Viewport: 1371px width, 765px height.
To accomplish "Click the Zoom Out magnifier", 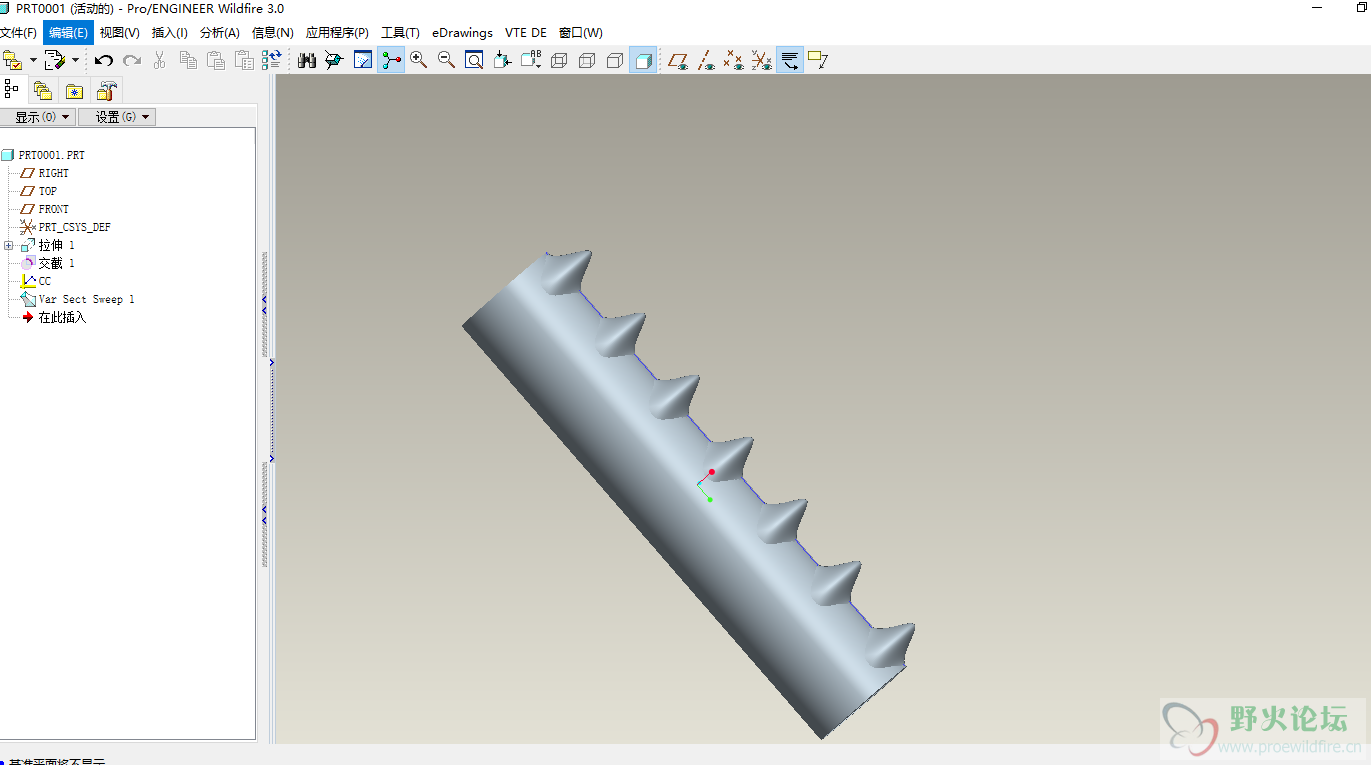I will [x=446, y=61].
